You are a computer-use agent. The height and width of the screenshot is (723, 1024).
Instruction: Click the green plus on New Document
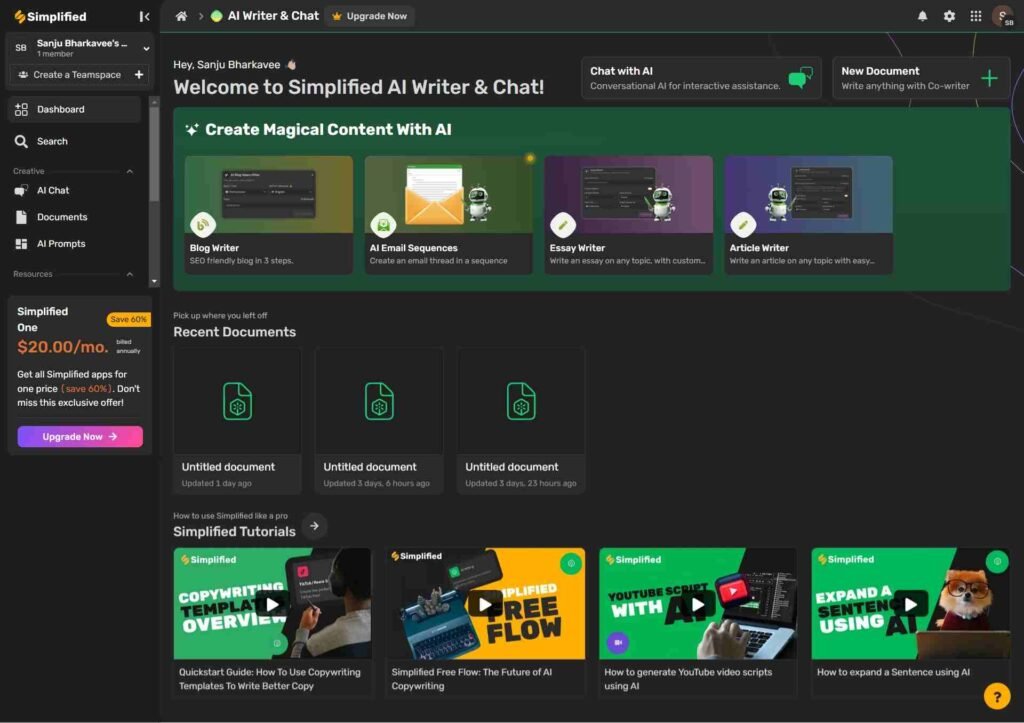[989, 78]
